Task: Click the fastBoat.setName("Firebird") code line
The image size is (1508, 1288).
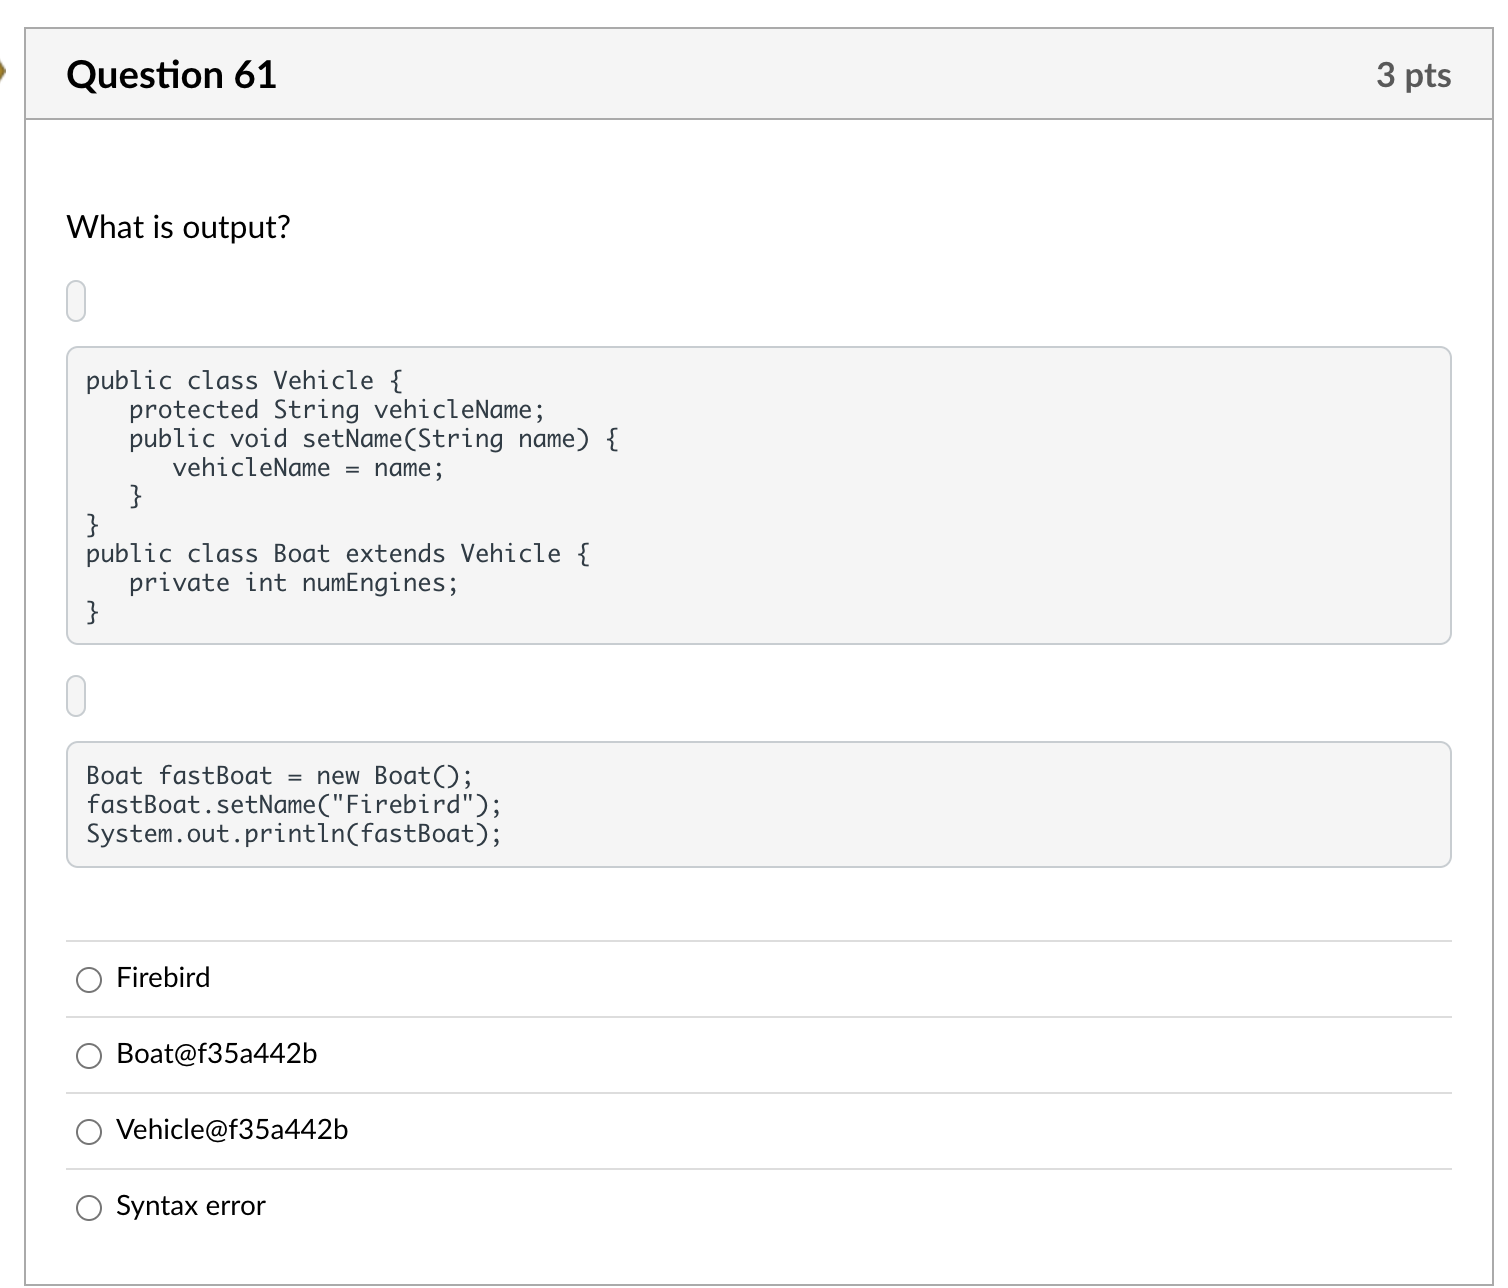Action: 294,805
